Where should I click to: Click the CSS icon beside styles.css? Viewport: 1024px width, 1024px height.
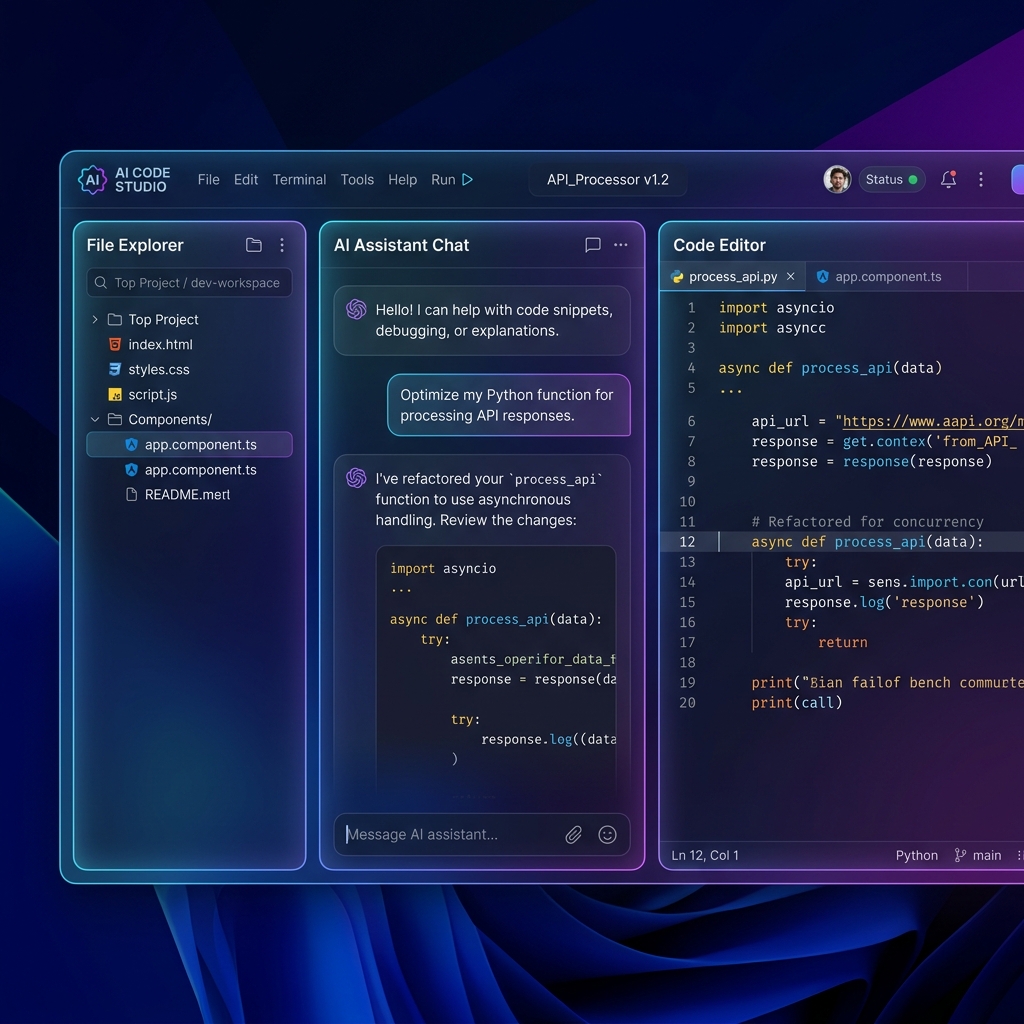(115, 370)
